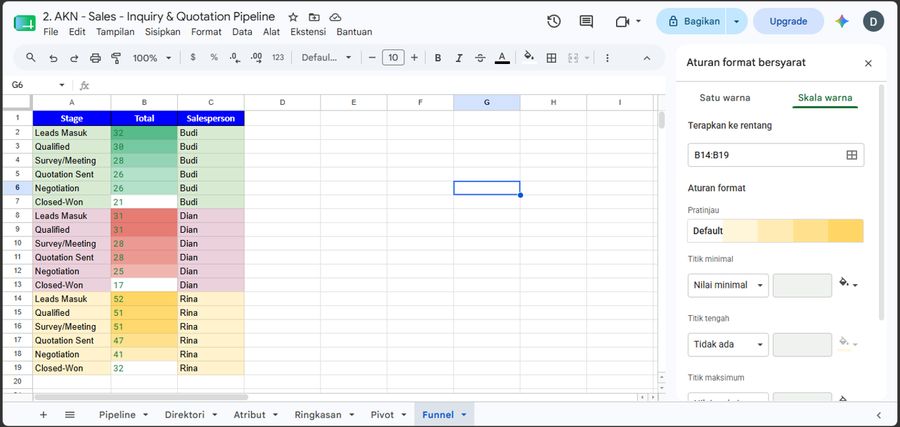This screenshot has width=900, height=427.
Task: Open the Edit menu
Action: coord(77,32)
